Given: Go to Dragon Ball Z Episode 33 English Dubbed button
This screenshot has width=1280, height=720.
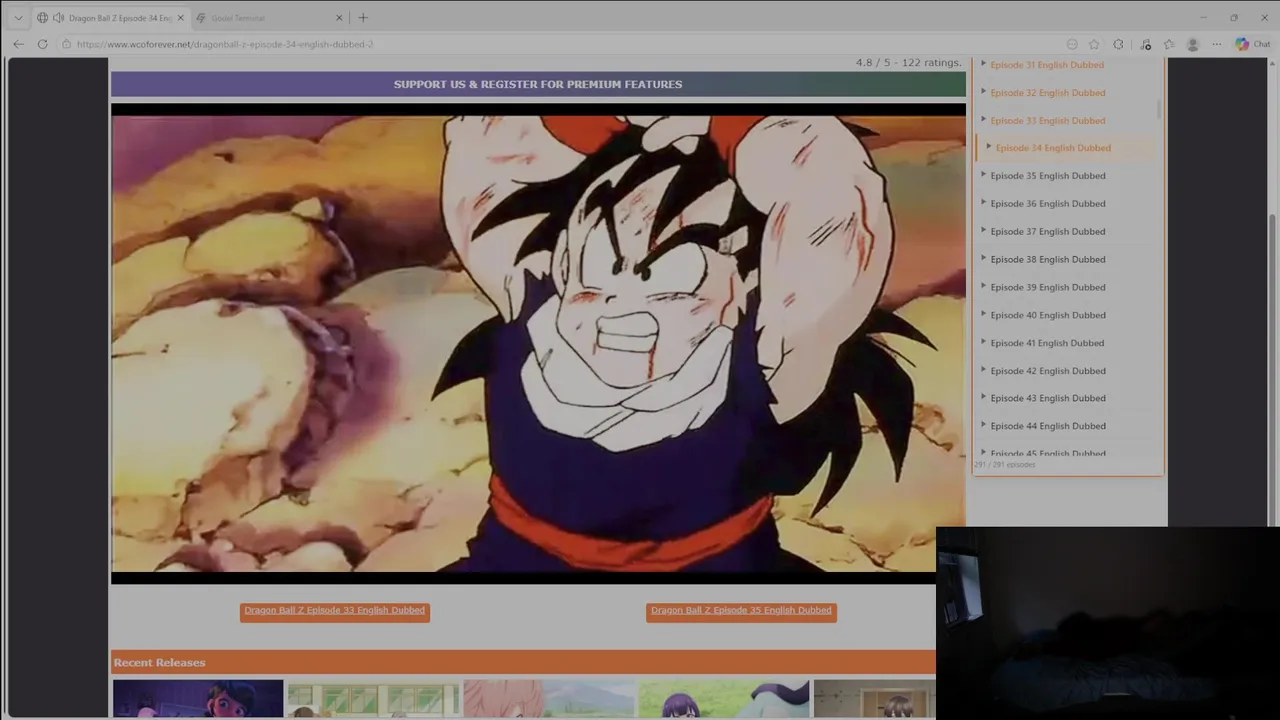Looking at the screenshot, I should [x=335, y=611].
